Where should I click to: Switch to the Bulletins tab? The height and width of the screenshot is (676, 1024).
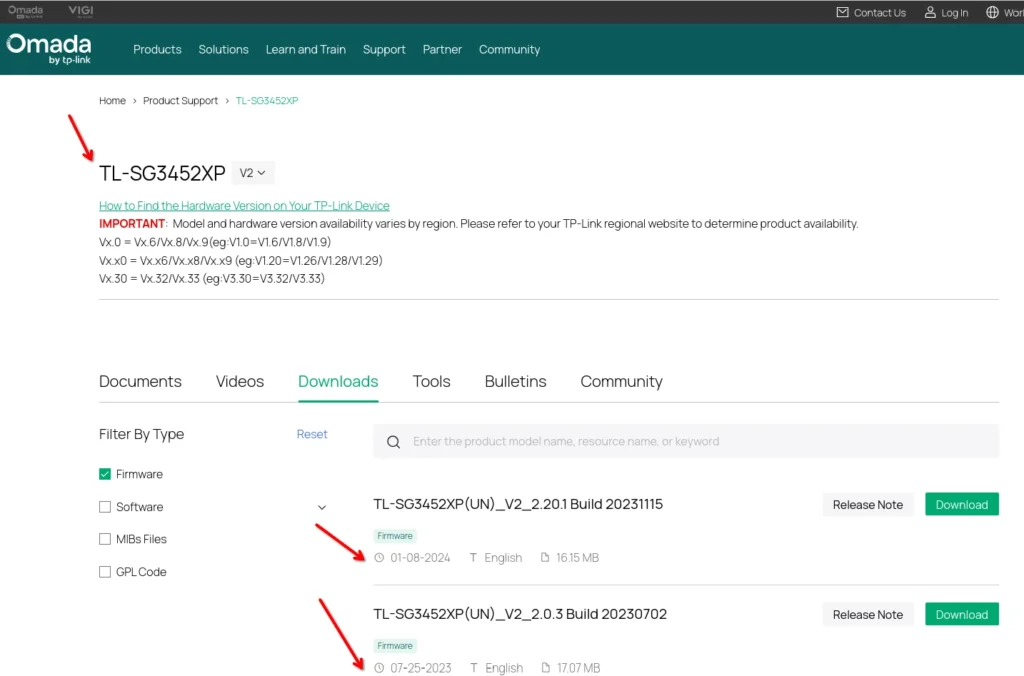(515, 381)
